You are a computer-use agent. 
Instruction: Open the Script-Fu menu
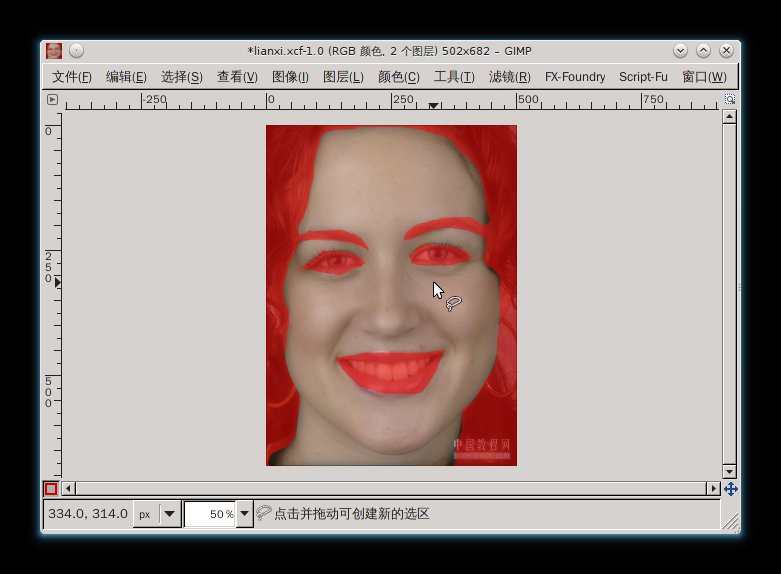pos(643,77)
